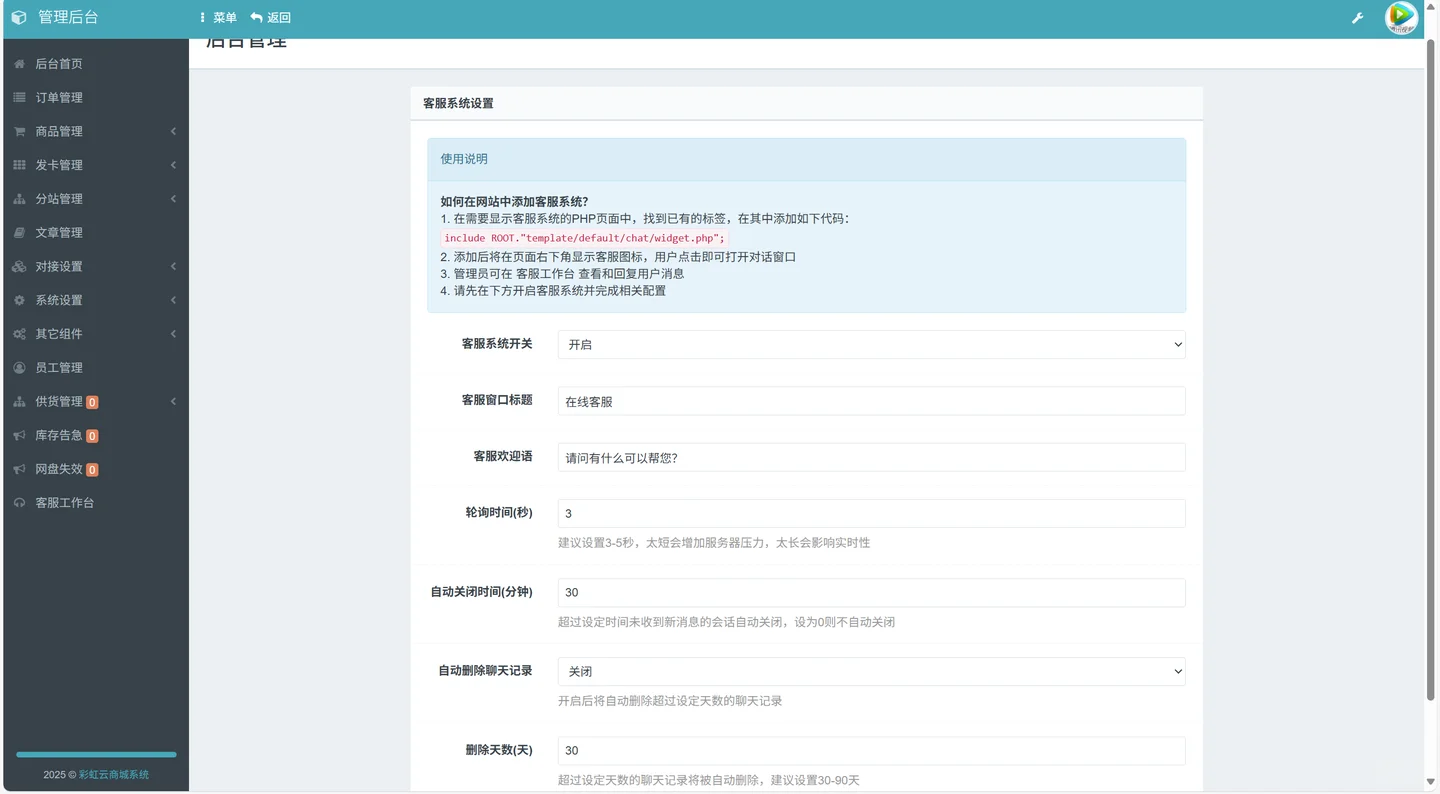This screenshot has height=794, width=1440.
Task: Open the 彩虹云商城系统 footer link
Action: 113,774
